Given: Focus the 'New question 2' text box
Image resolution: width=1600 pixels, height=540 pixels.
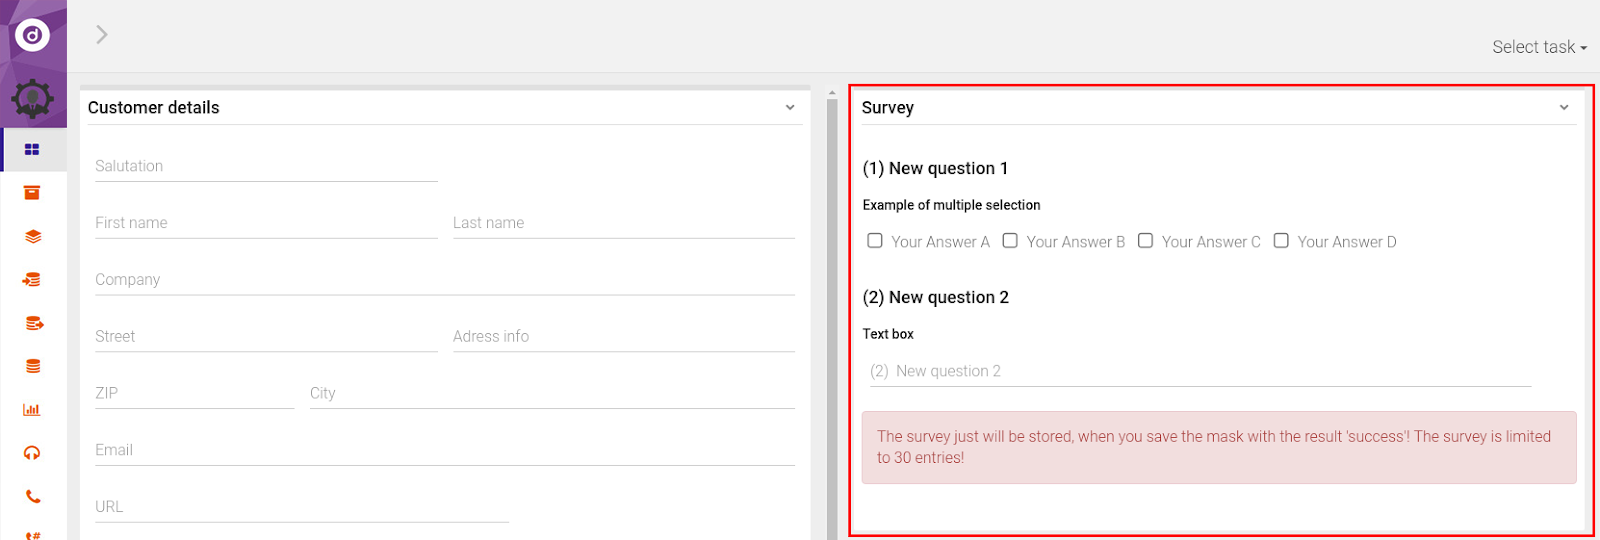Looking at the screenshot, I should point(1200,371).
